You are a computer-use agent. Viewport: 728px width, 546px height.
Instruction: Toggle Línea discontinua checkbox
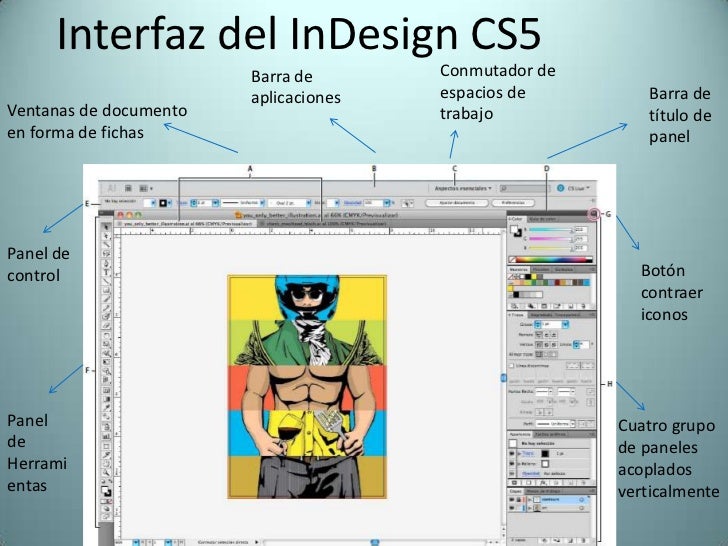tap(511, 366)
